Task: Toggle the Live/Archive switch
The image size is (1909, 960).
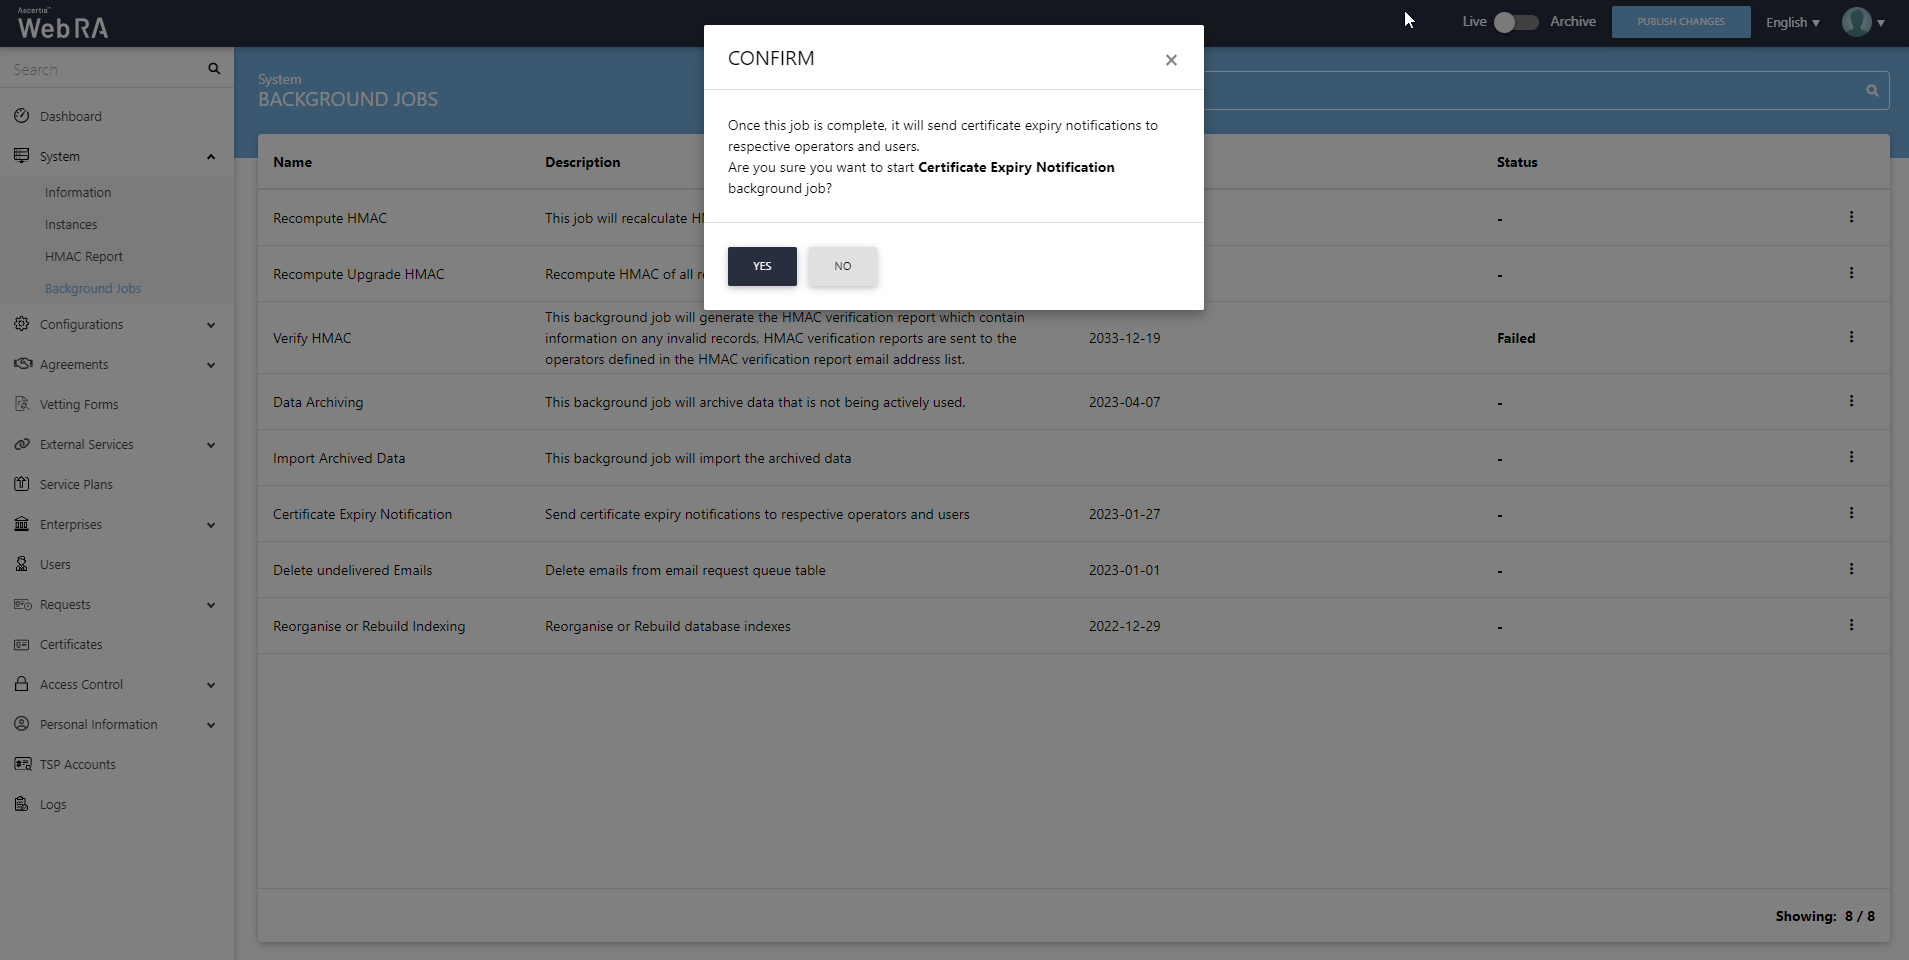Action: (x=1515, y=22)
